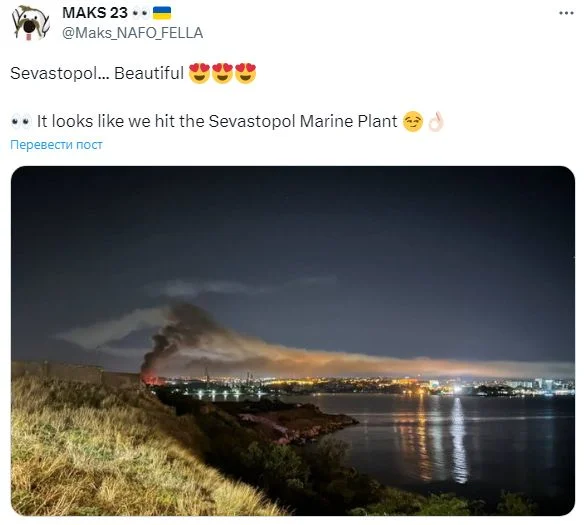This screenshot has height=525, width=587.
Task: Click the first heart-eyes emoji
Action: click(x=200, y=73)
